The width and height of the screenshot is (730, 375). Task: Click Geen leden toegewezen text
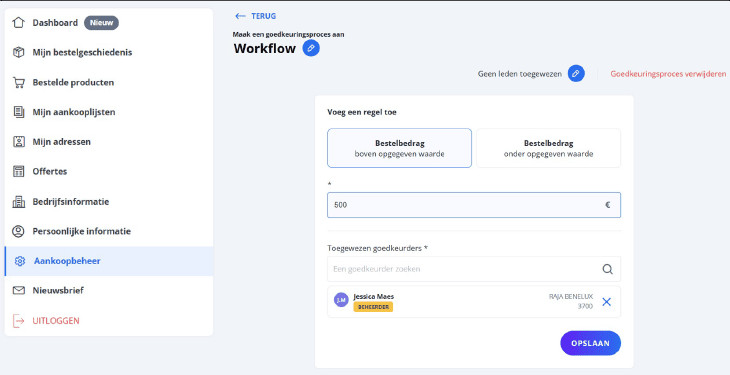click(520, 74)
